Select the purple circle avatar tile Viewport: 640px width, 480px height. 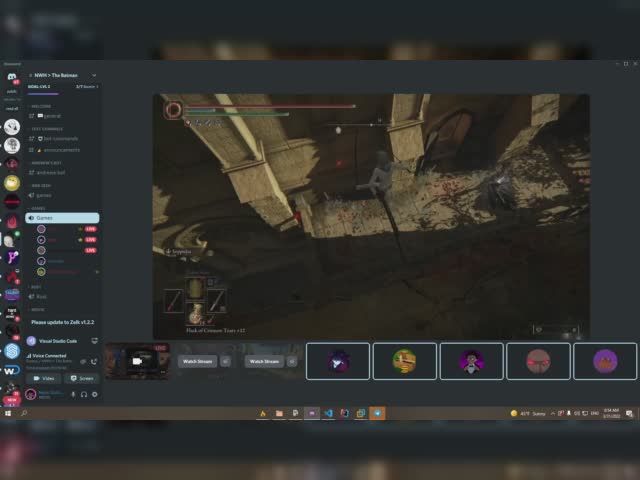[605, 361]
